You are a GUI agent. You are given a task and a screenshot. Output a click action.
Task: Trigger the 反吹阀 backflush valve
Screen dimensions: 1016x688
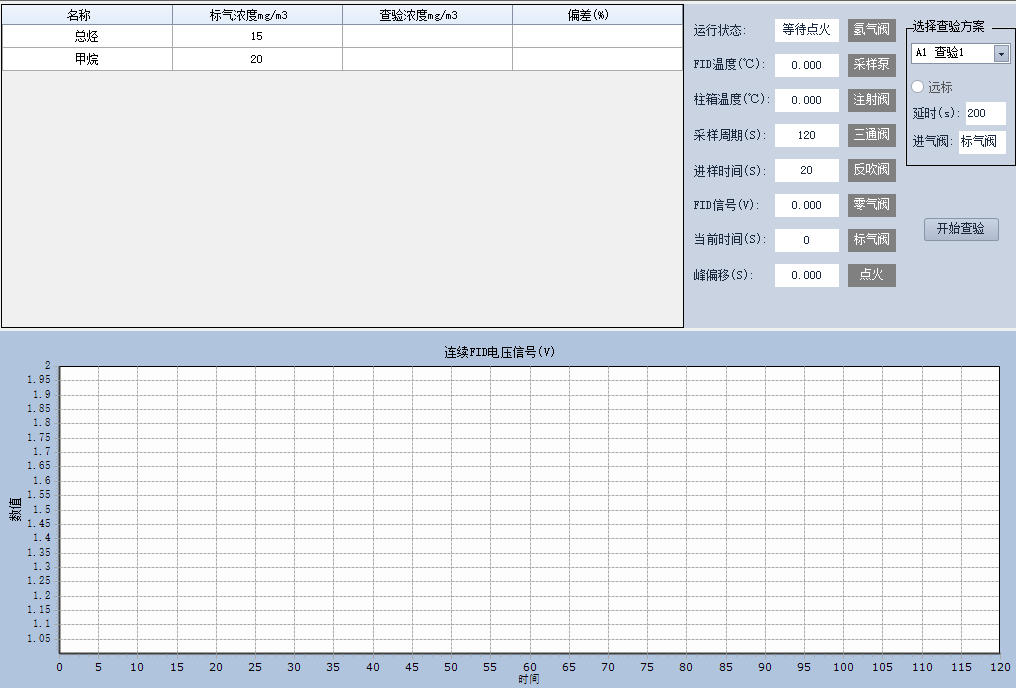871,170
